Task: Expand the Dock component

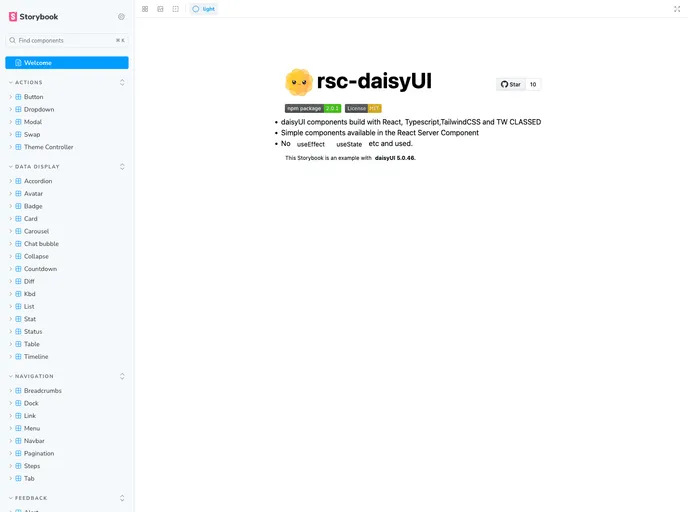Action: pyautogui.click(x=67, y=403)
